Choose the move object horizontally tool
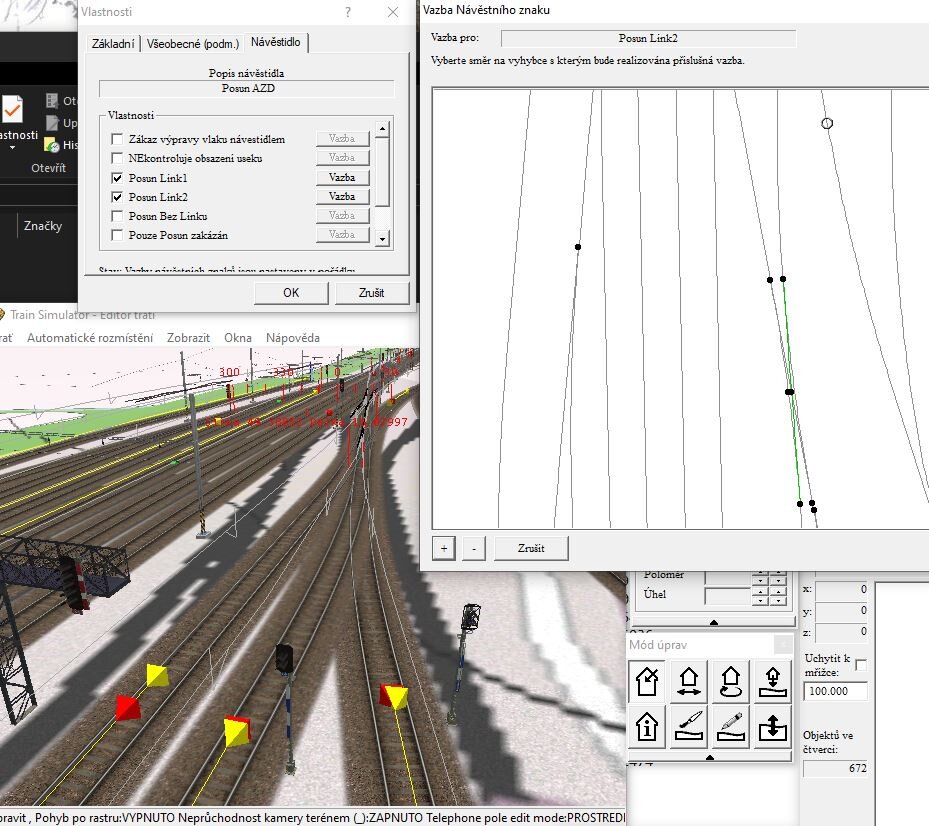The height and width of the screenshot is (826, 929). pos(689,681)
